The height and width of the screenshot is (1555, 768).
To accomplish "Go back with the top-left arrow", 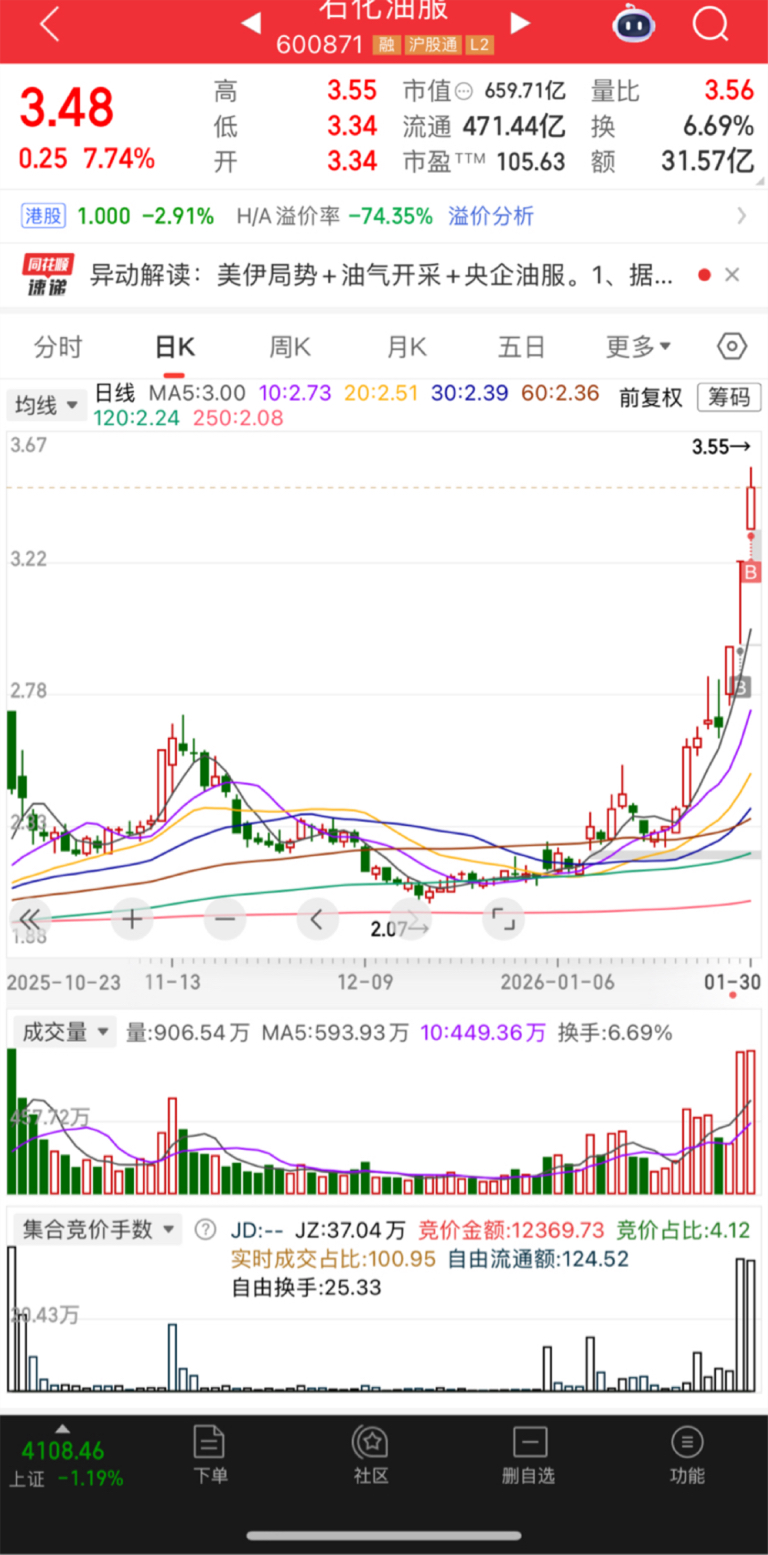I will (x=49, y=23).
